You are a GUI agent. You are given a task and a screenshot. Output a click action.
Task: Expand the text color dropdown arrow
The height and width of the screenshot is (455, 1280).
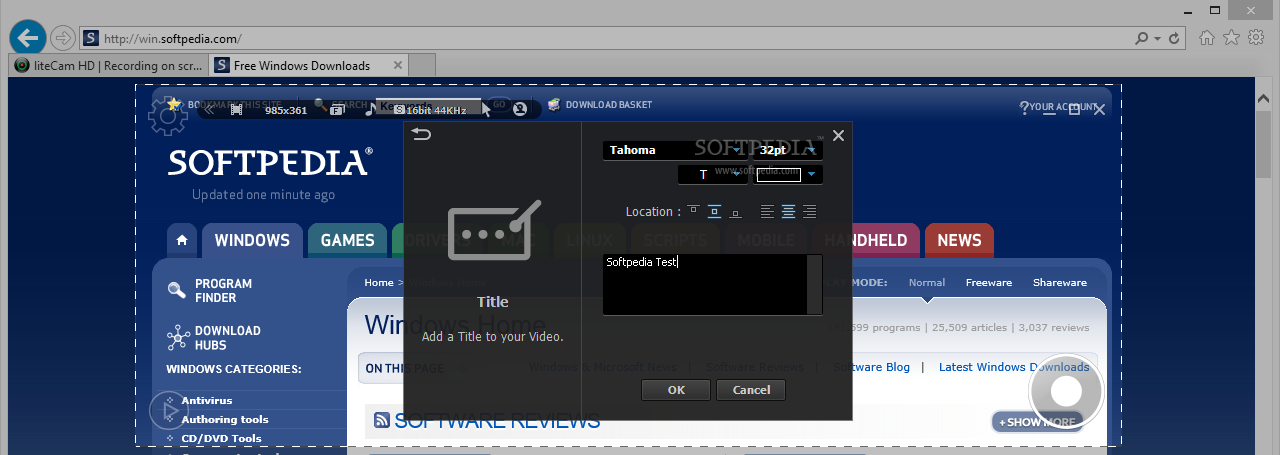pyautogui.click(x=812, y=175)
